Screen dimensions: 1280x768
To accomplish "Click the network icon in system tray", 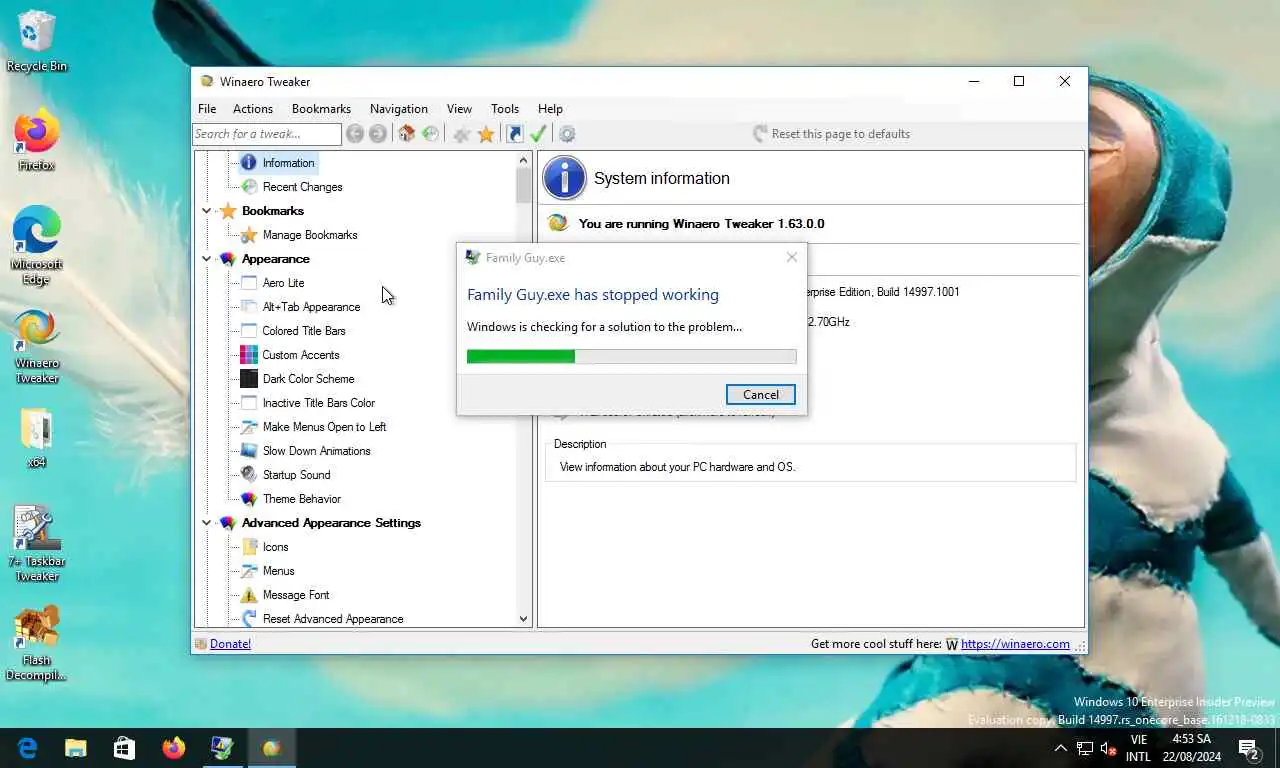I will [x=1084, y=748].
